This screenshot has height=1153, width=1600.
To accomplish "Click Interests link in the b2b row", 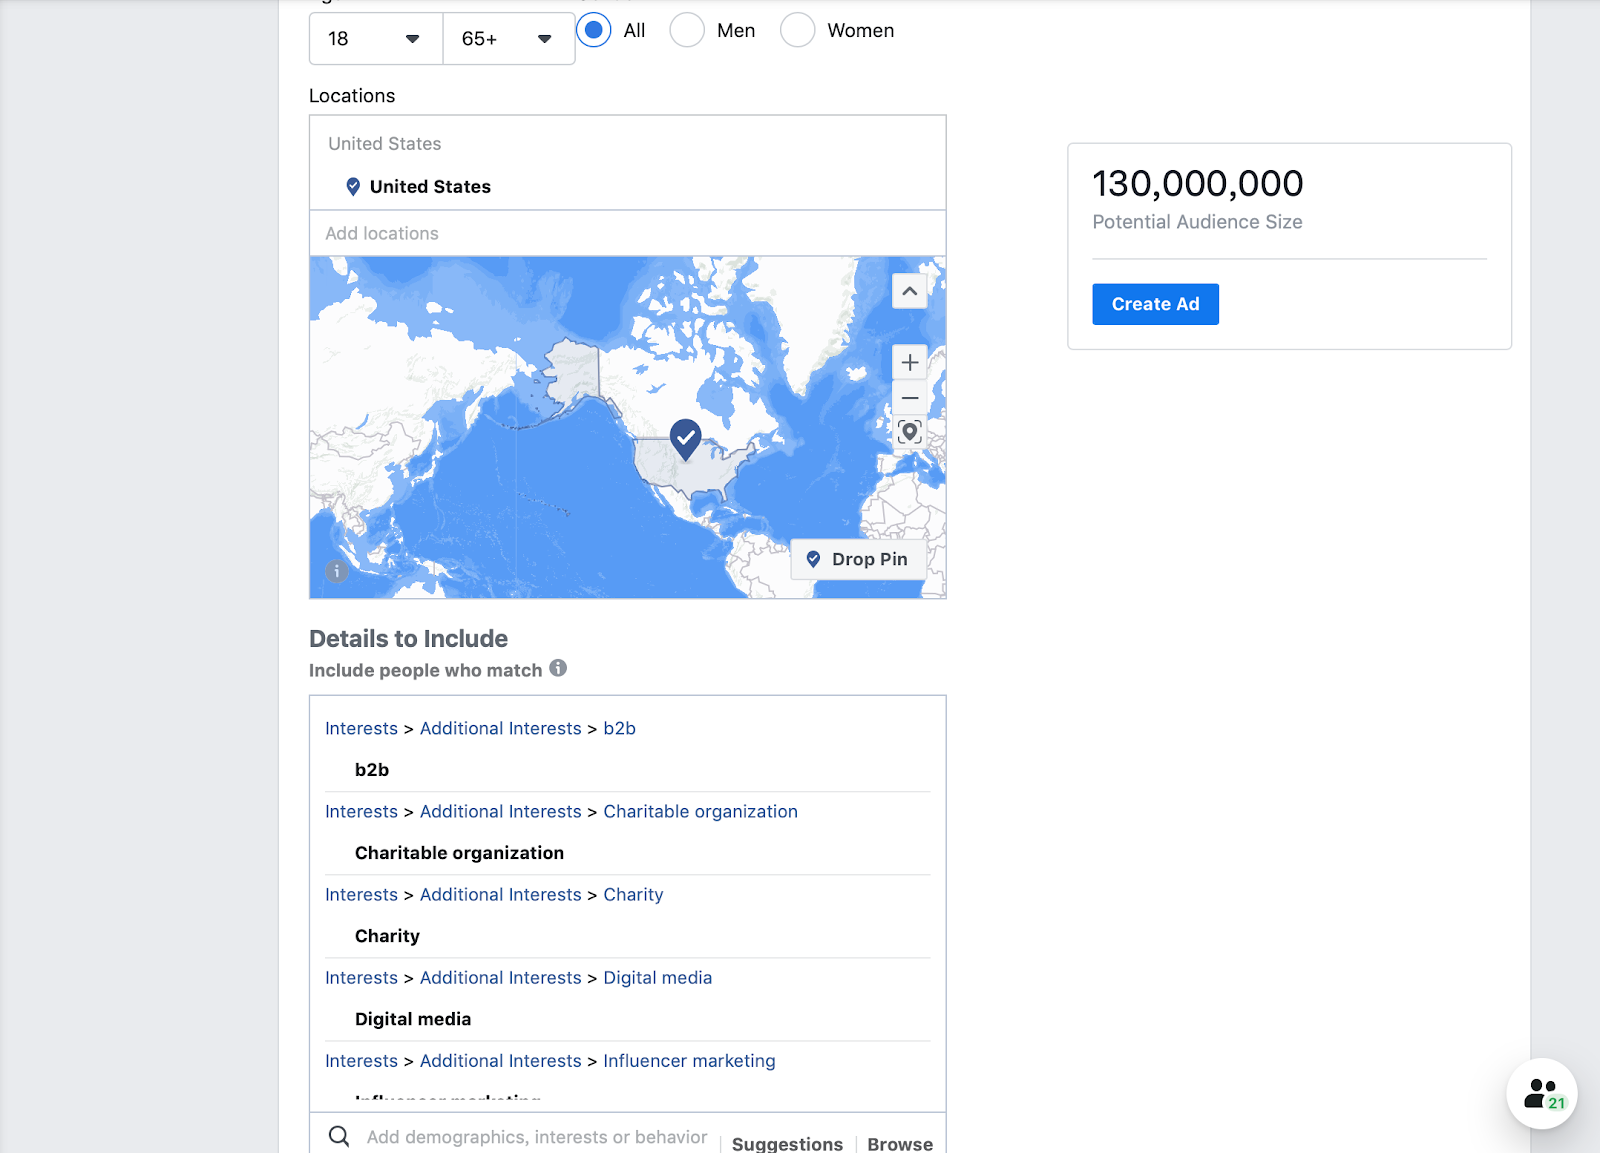I will [x=361, y=728].
